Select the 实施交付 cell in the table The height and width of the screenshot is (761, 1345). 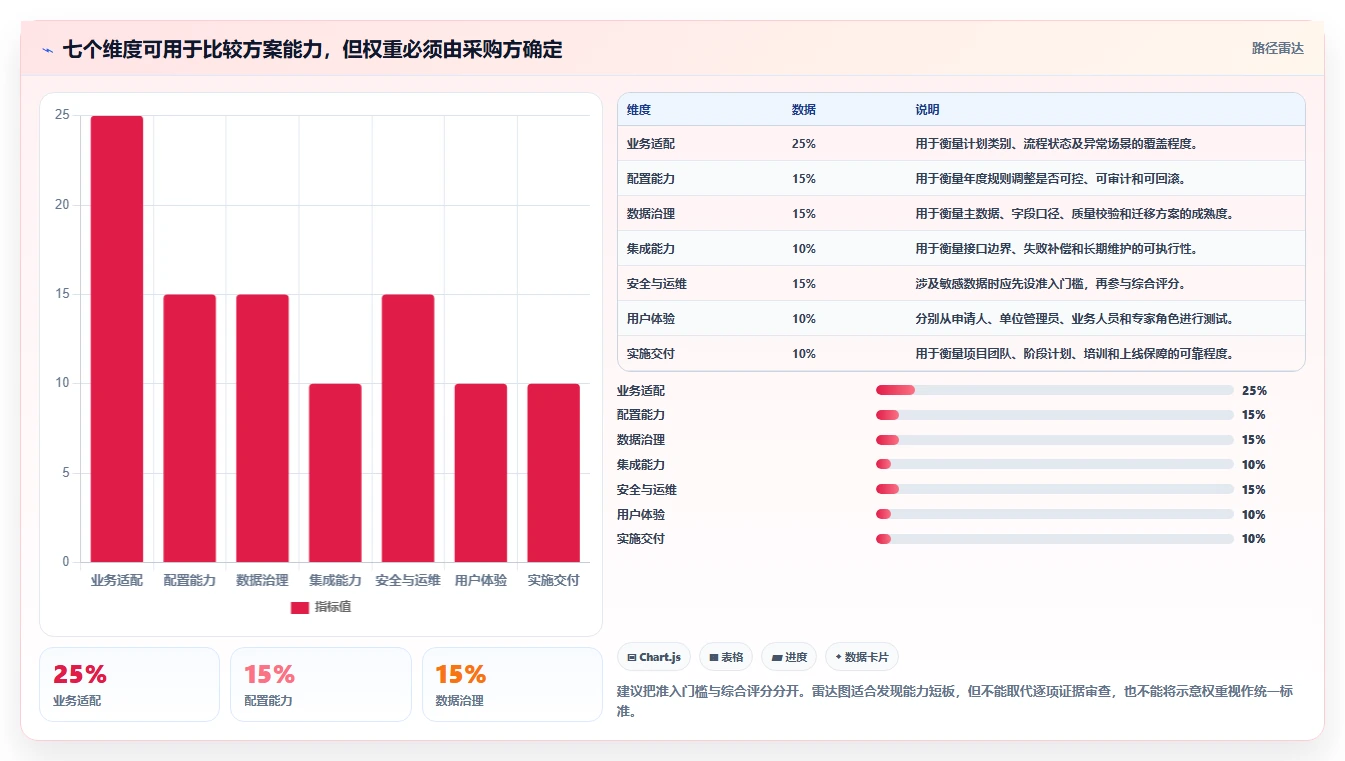click(651, 354)
